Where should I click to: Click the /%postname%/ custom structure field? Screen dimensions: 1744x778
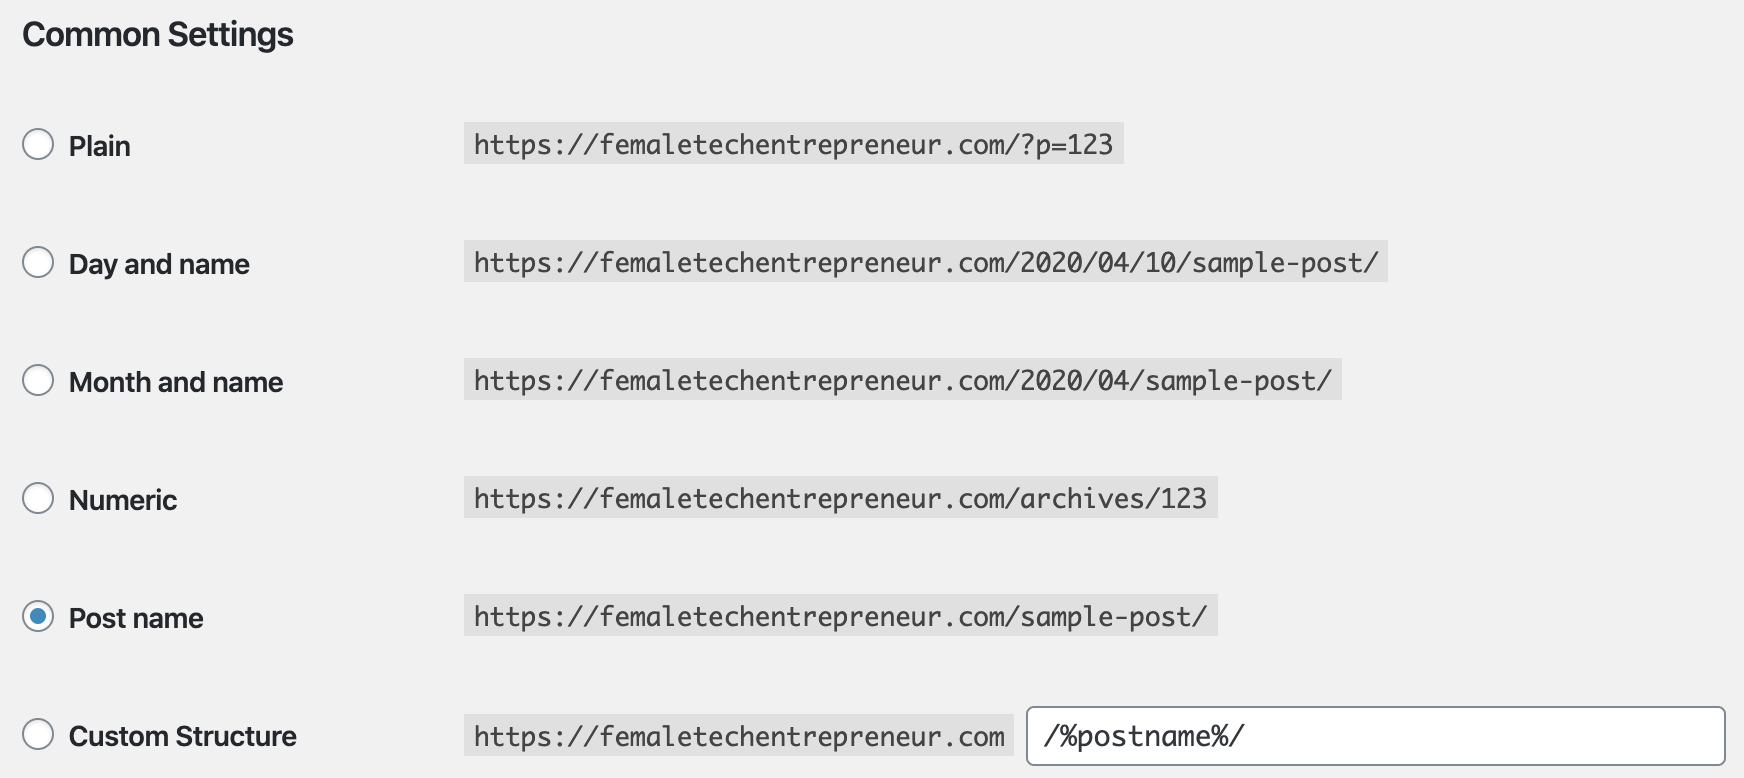click(1376, 736)
